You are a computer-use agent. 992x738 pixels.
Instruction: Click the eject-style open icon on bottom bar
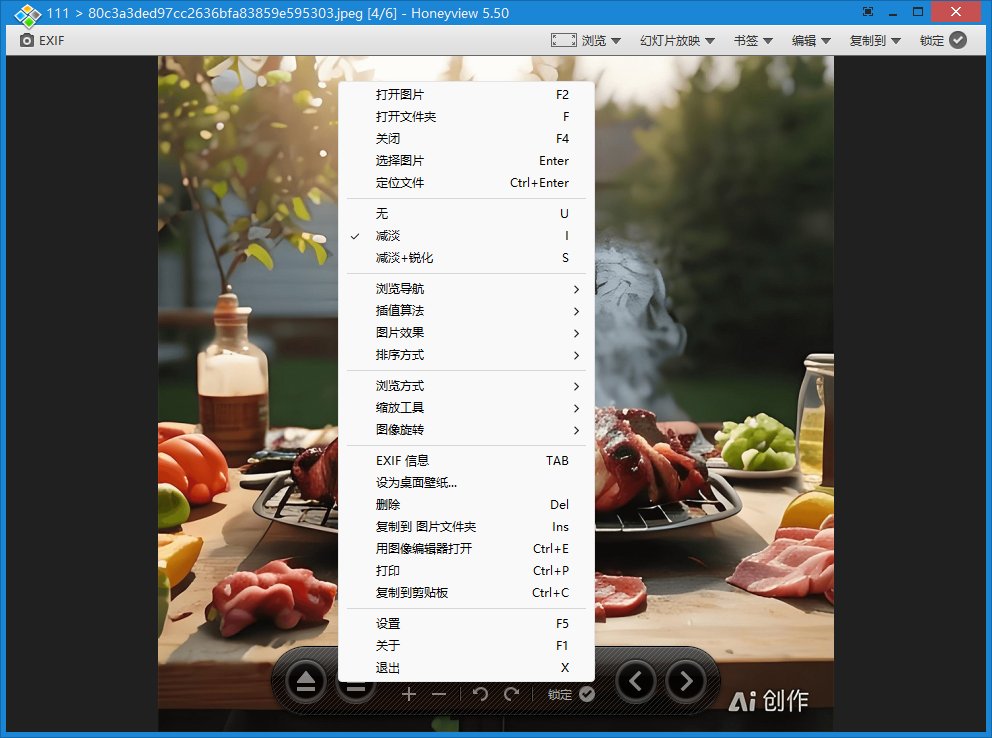tap(305, 681)
